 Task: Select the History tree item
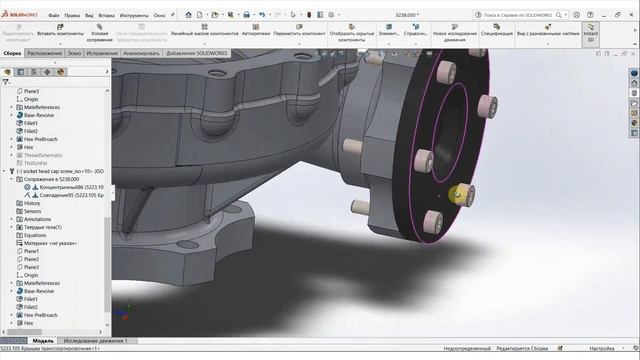pos(28,203)
